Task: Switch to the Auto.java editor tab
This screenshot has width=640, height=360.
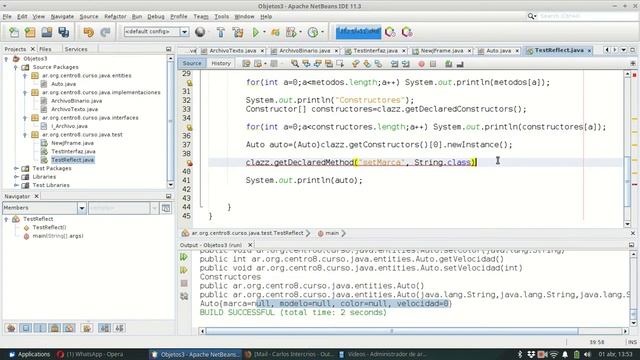Action: coord(498,51)
